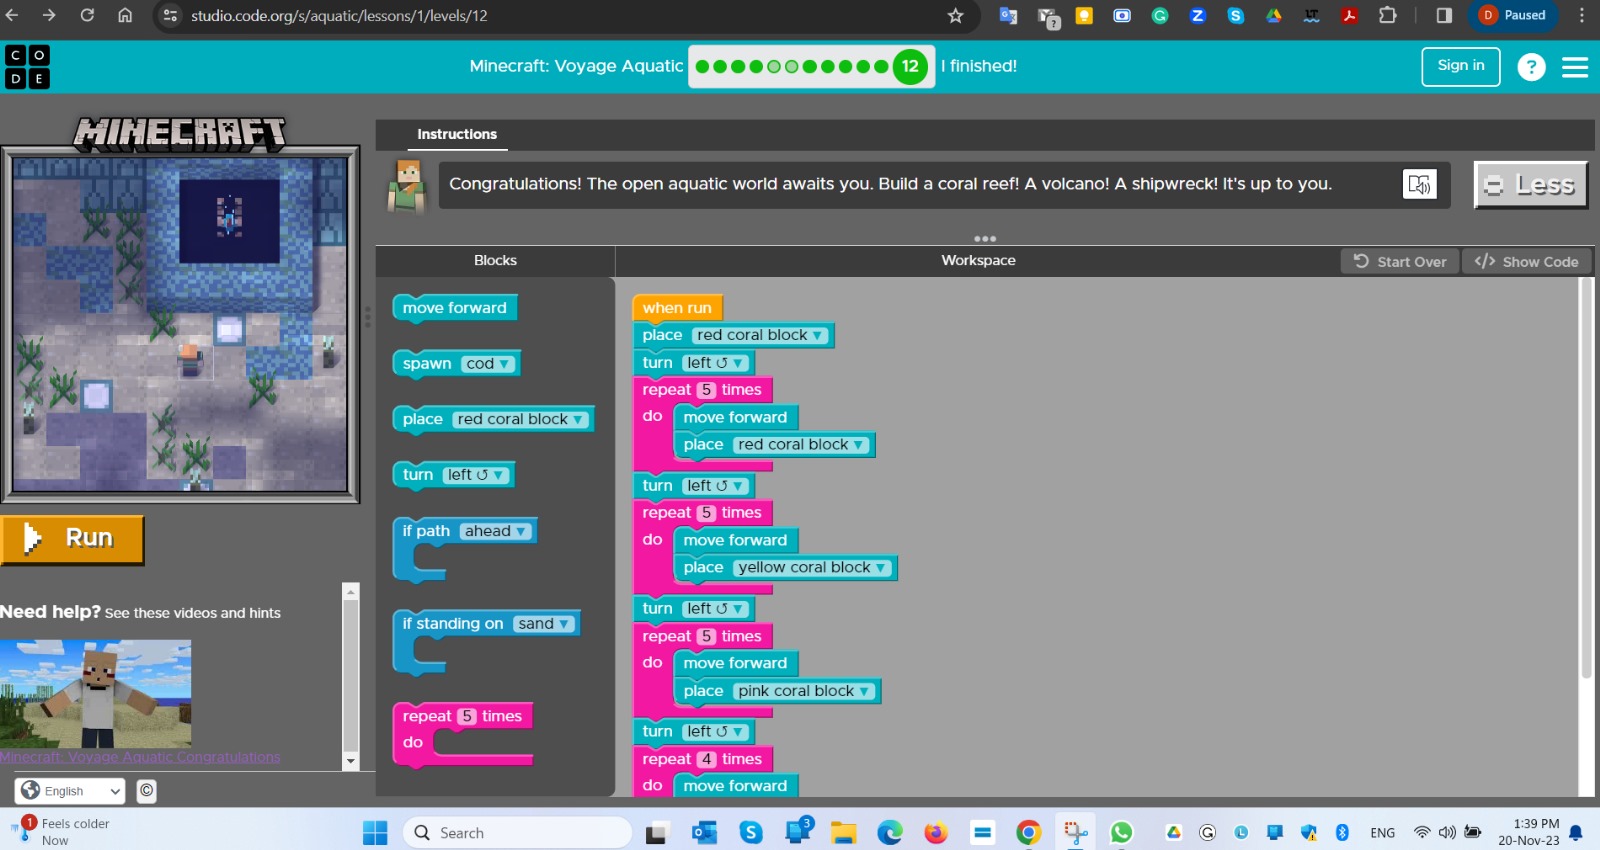Click the congratulations video thumbnail
The width and height of the screenshot is (1600, 850).
95,694
